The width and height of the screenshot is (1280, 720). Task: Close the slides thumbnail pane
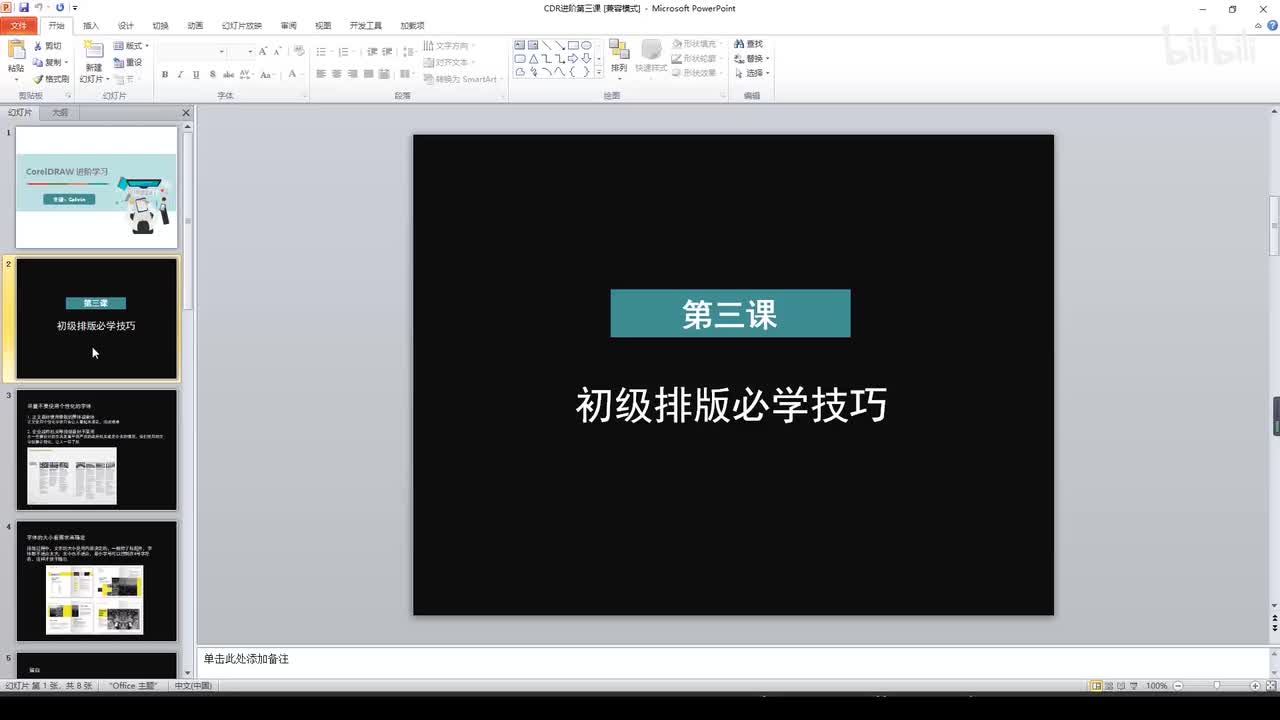(x=186, y=113)
